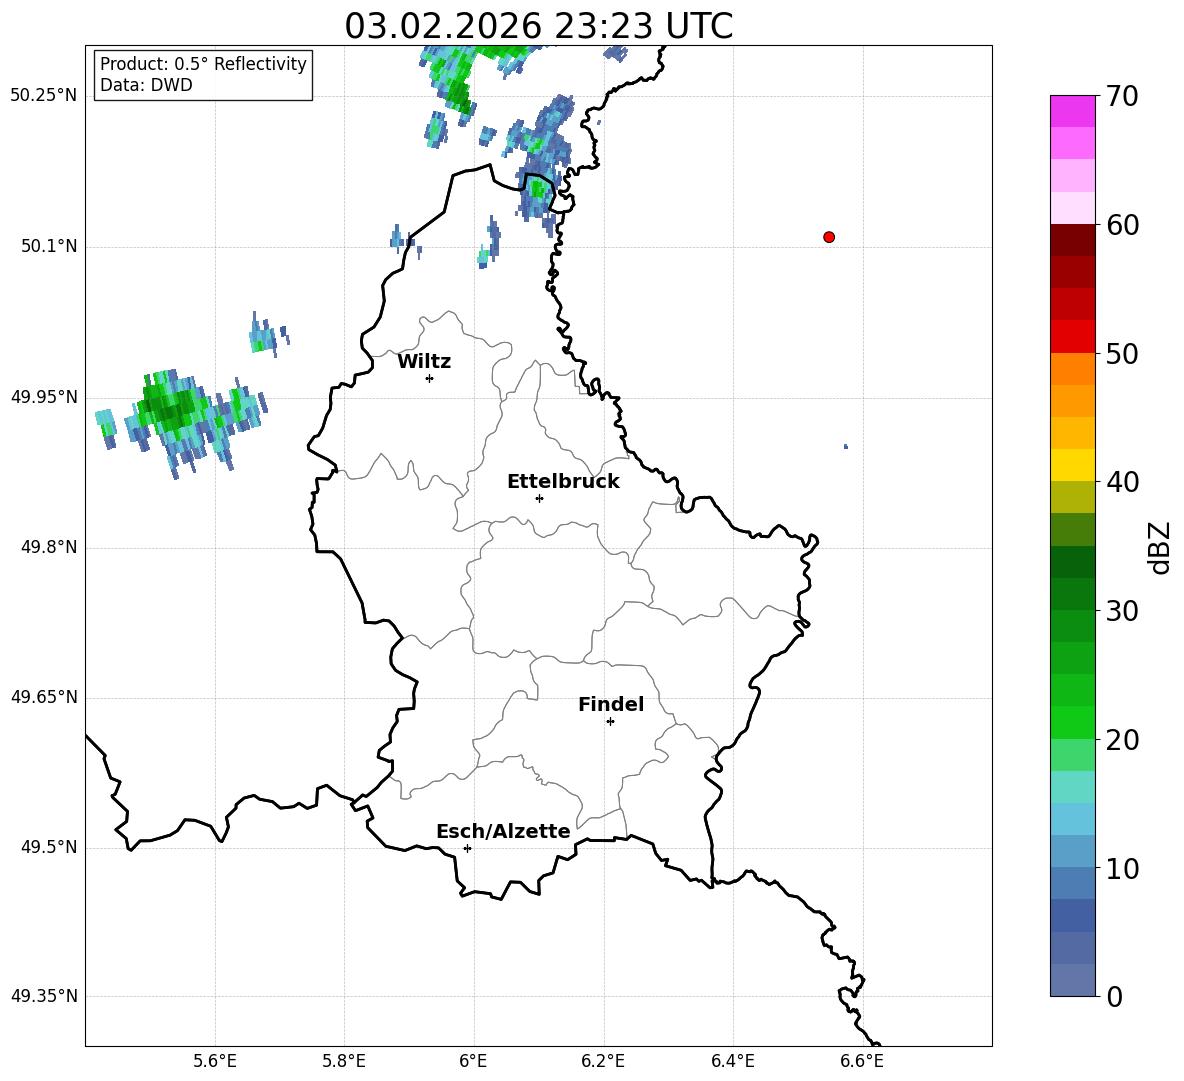Click the Esch/Alzette label
Screen dimensions: 1184x1081
[503, 831]
